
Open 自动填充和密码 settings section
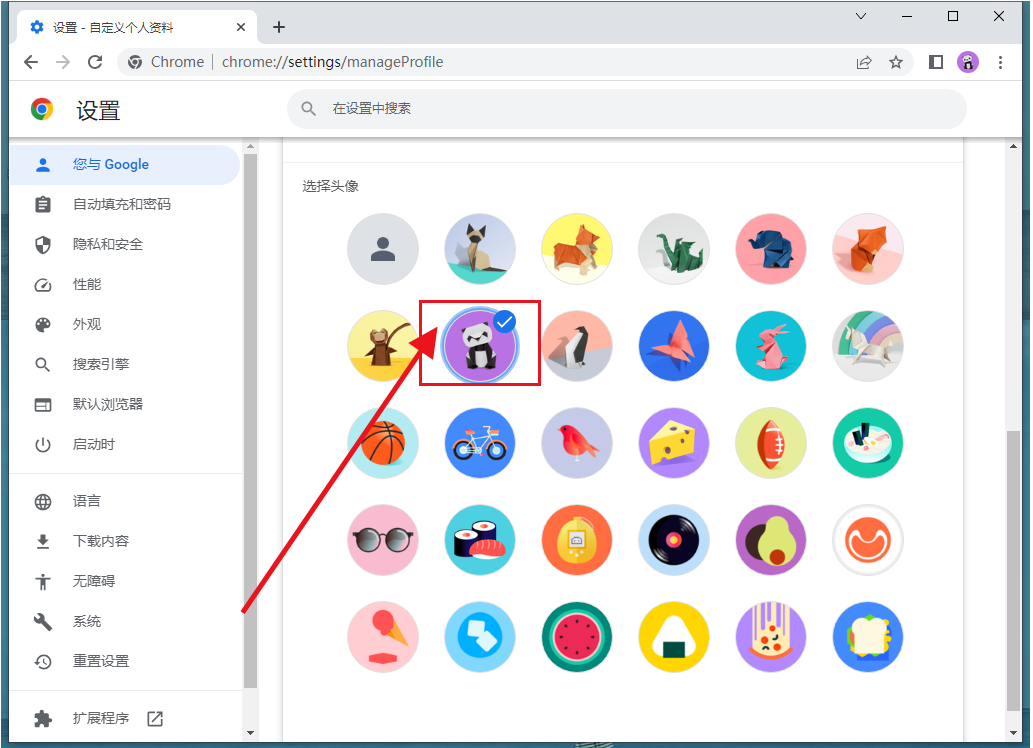click(x=122, y=204)
